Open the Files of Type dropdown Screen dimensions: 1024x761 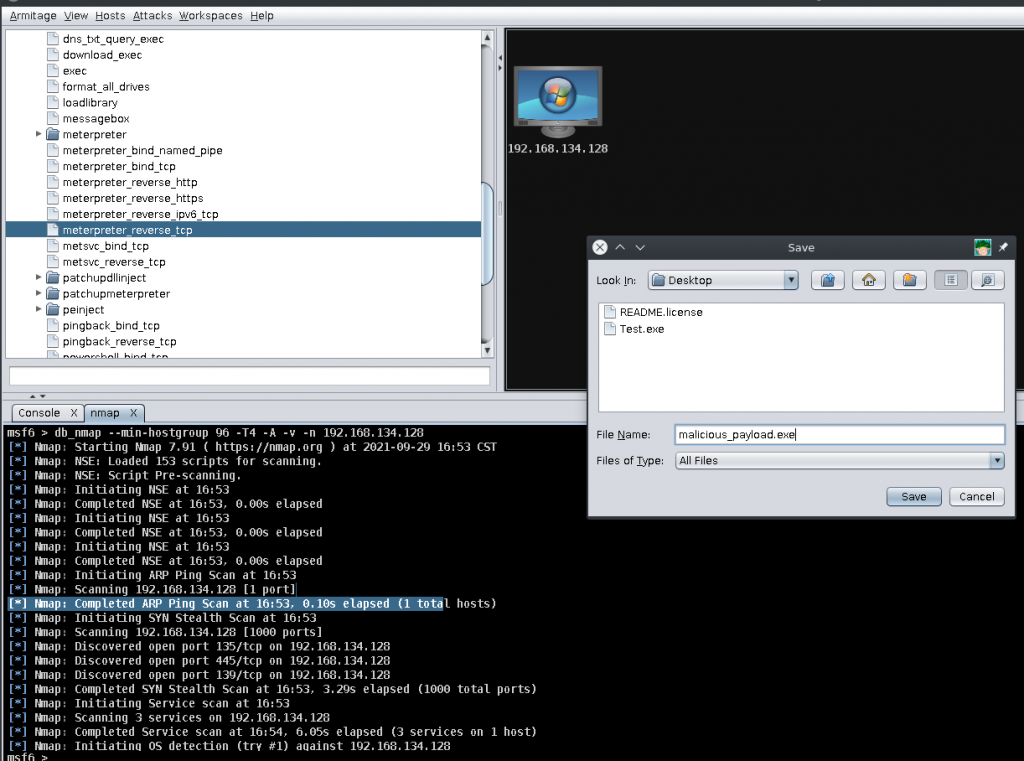[x=839, y=461]
